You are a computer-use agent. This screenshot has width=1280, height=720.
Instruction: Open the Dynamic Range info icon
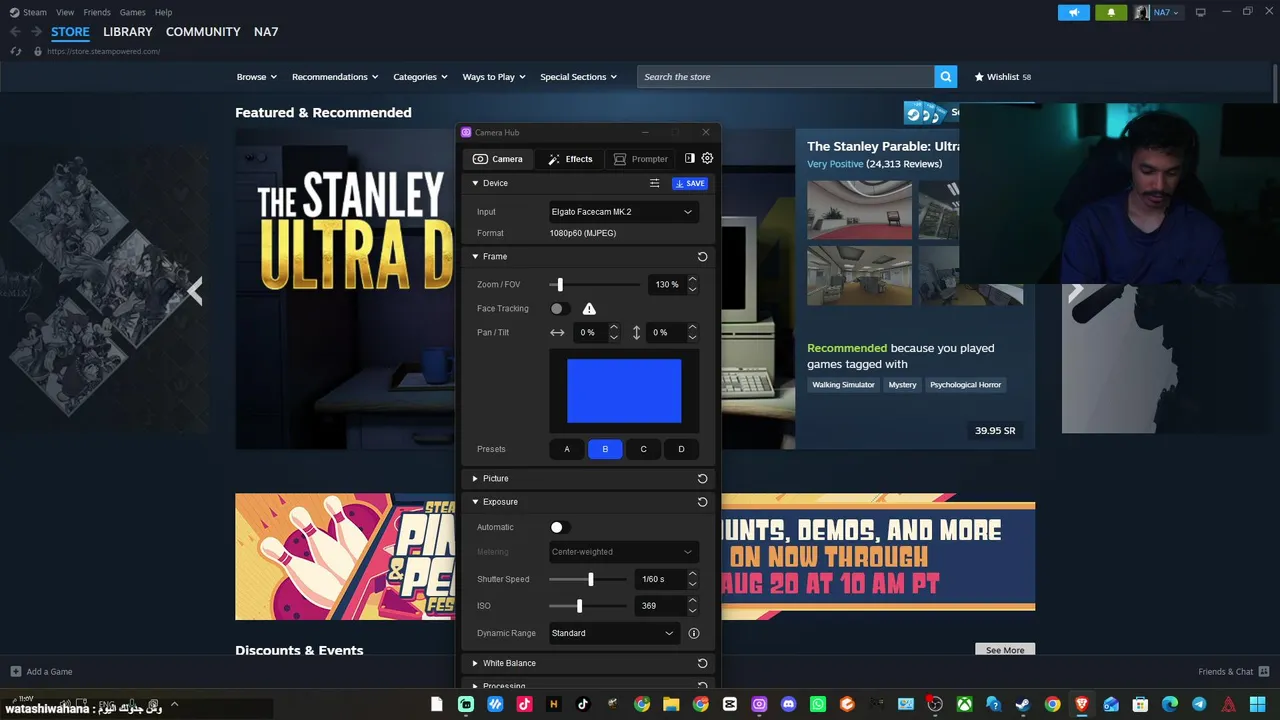(x=694, y=633)
